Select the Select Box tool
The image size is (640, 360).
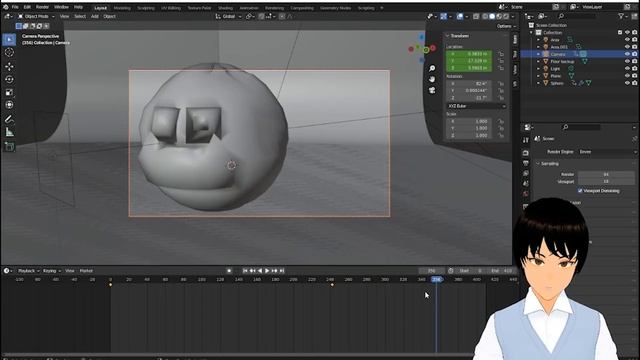tap(9, 39)
